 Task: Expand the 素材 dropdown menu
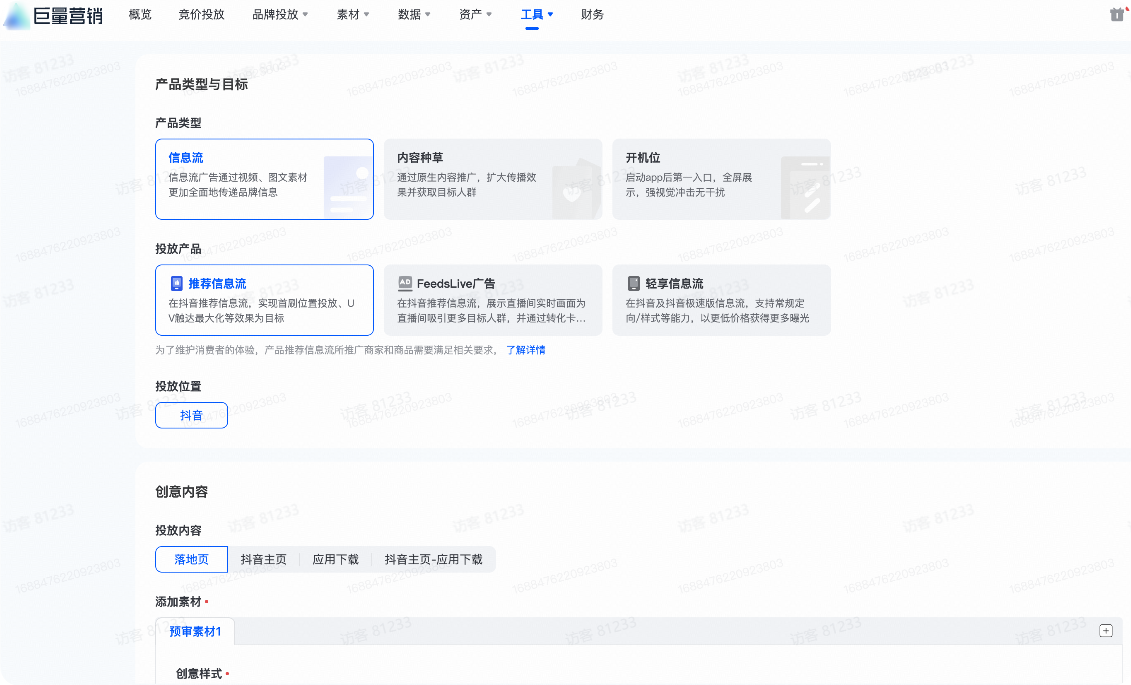(353, 14)
